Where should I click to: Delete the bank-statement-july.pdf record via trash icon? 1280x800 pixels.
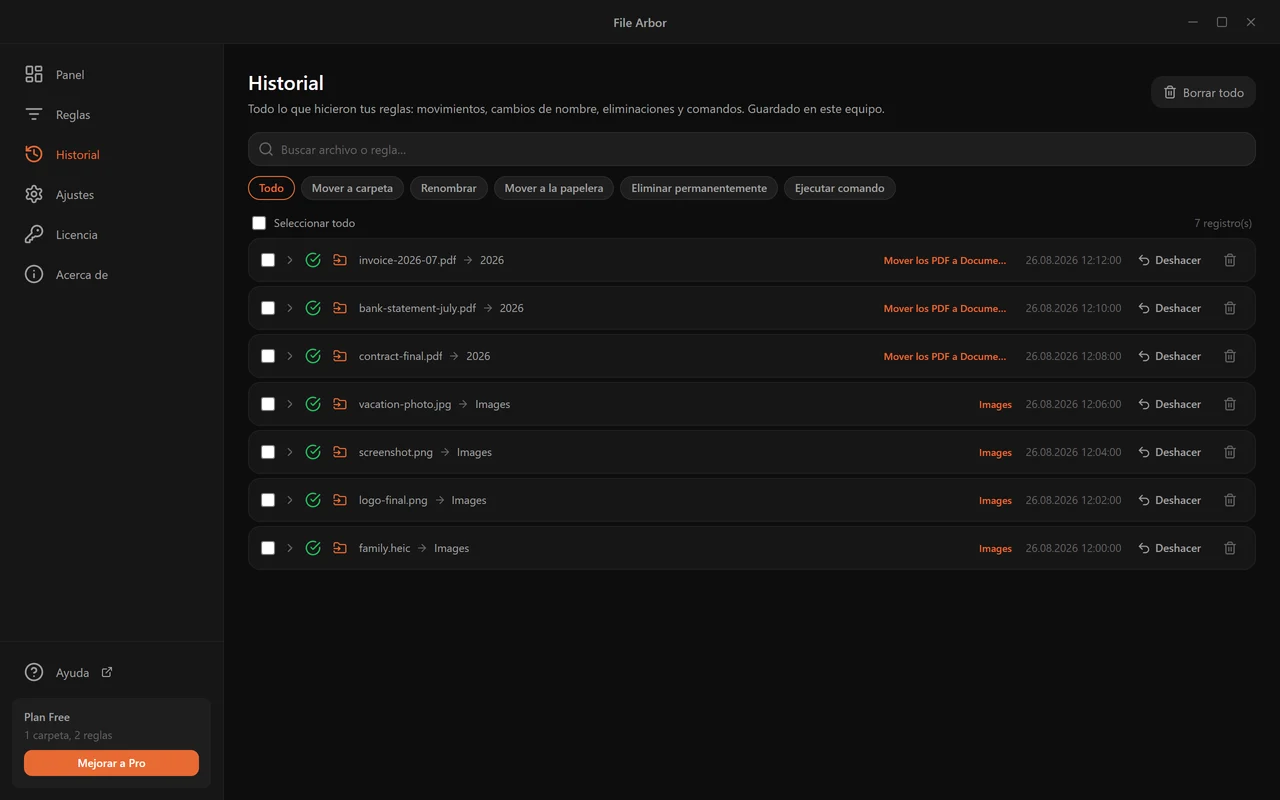pos(1230,308)
